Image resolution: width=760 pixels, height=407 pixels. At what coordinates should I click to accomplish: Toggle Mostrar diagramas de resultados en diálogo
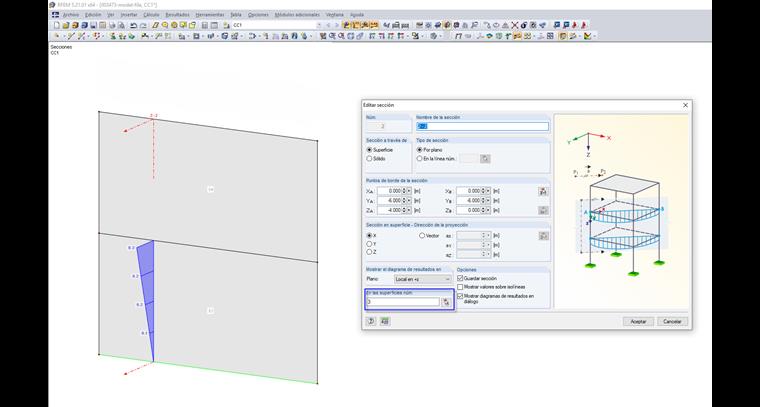[x=460, y=296]
